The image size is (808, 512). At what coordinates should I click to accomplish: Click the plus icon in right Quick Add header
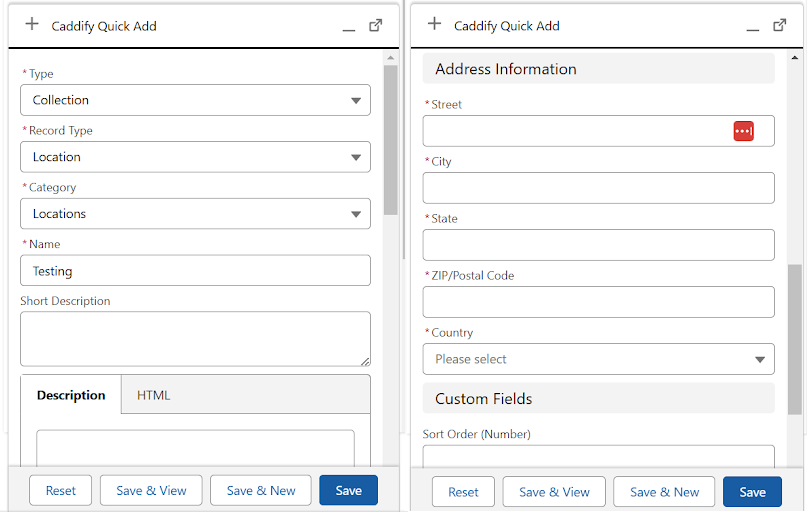[434, 25]
